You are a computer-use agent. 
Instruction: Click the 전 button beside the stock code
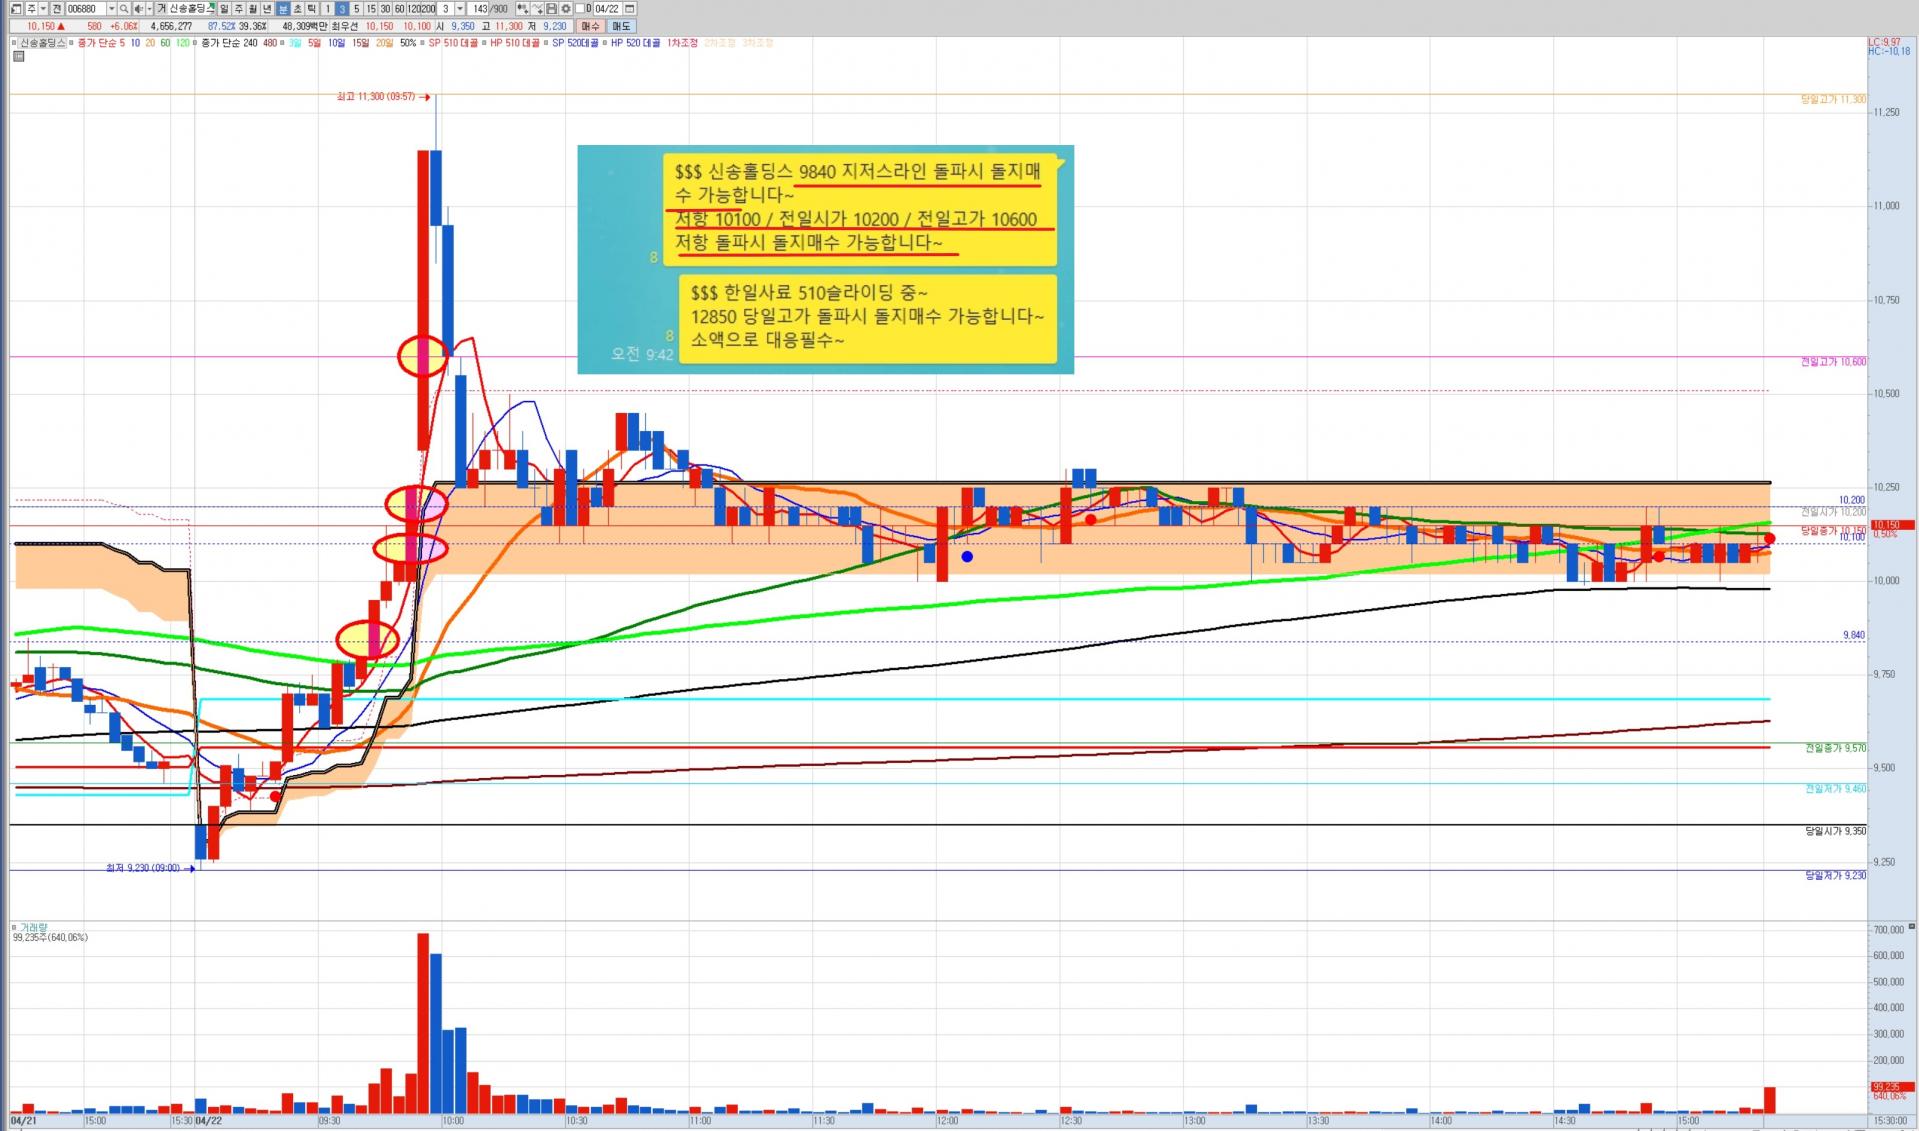pyautogui.click(x=57, y=9)
